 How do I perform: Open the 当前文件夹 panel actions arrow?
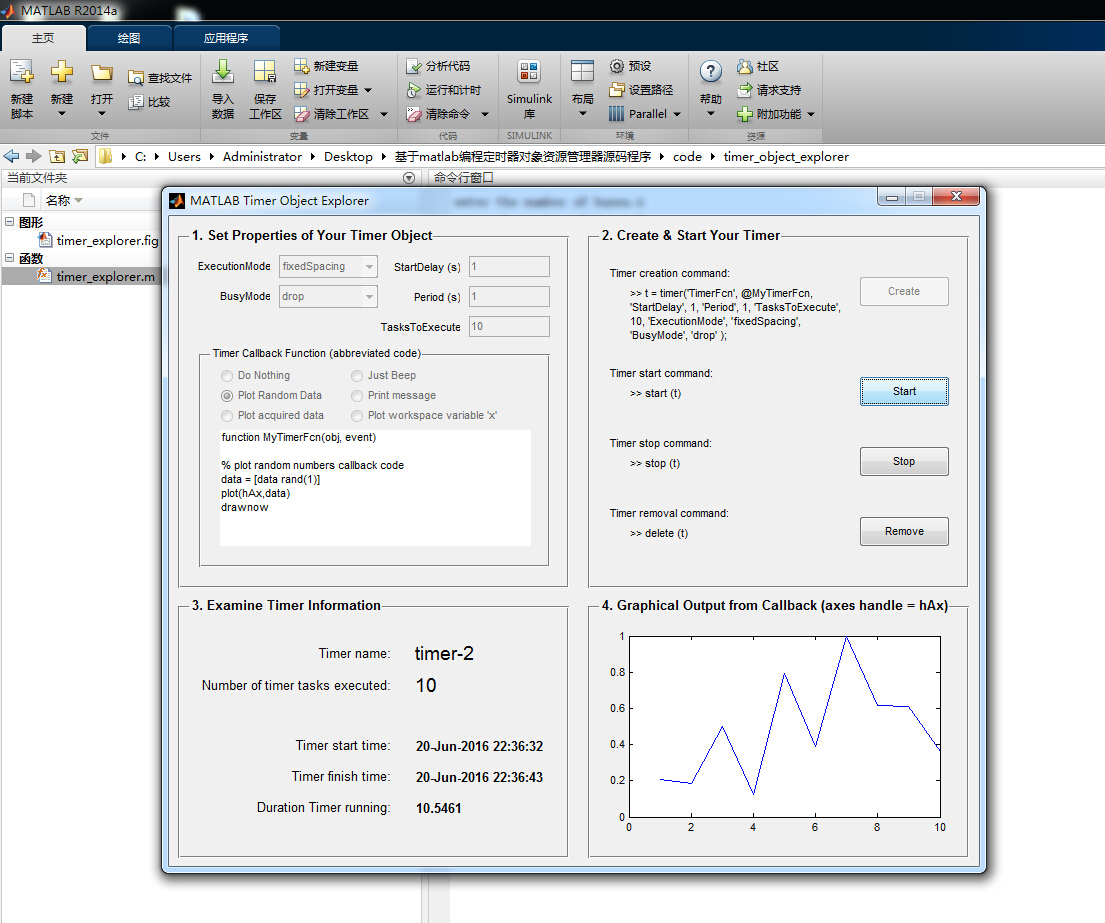click(x=409, y=178)
